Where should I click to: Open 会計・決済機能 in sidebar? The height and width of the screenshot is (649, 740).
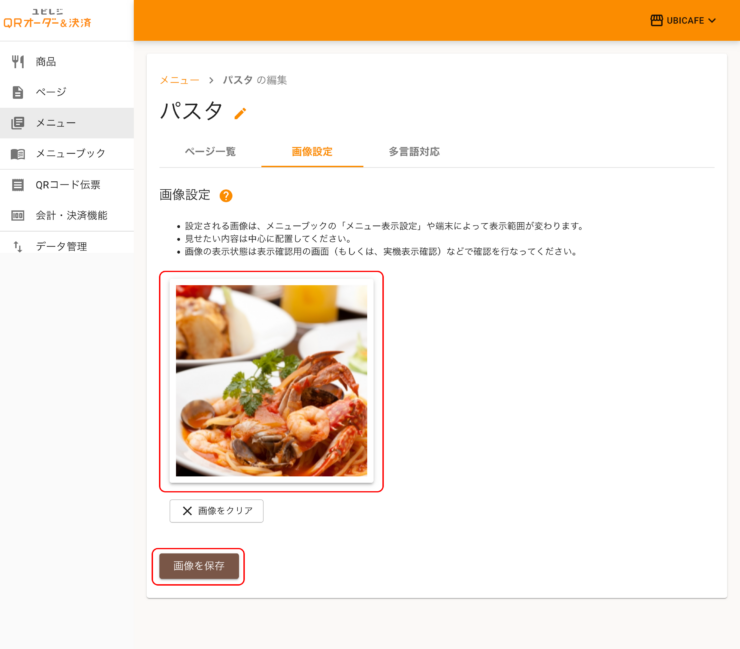click(67, 216)
